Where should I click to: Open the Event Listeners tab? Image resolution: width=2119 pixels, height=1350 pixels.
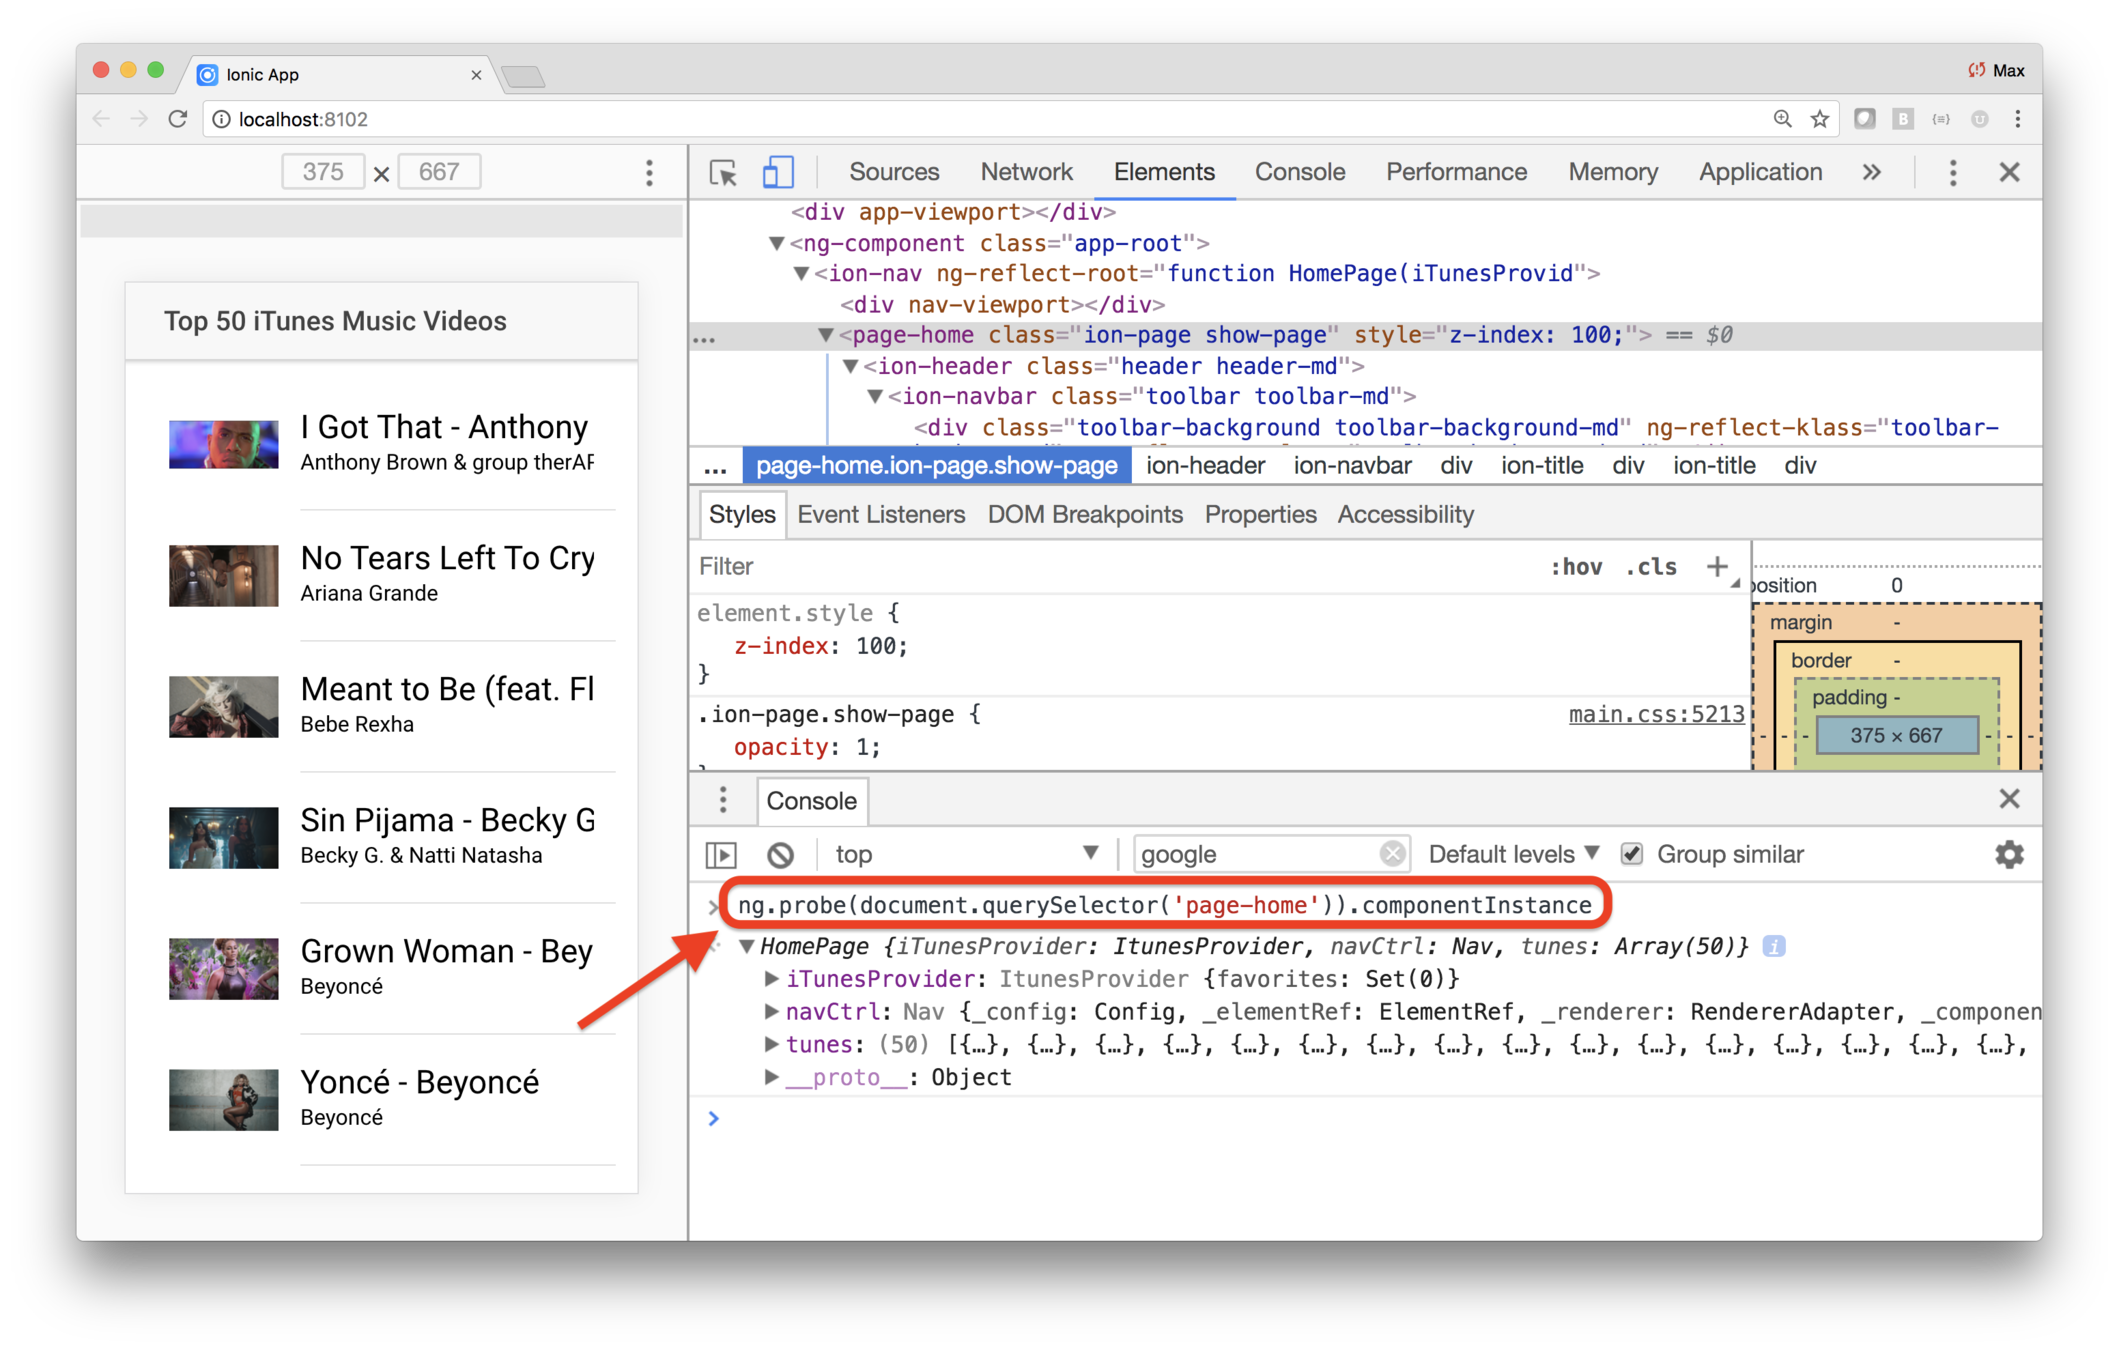(x=881, y=515)
